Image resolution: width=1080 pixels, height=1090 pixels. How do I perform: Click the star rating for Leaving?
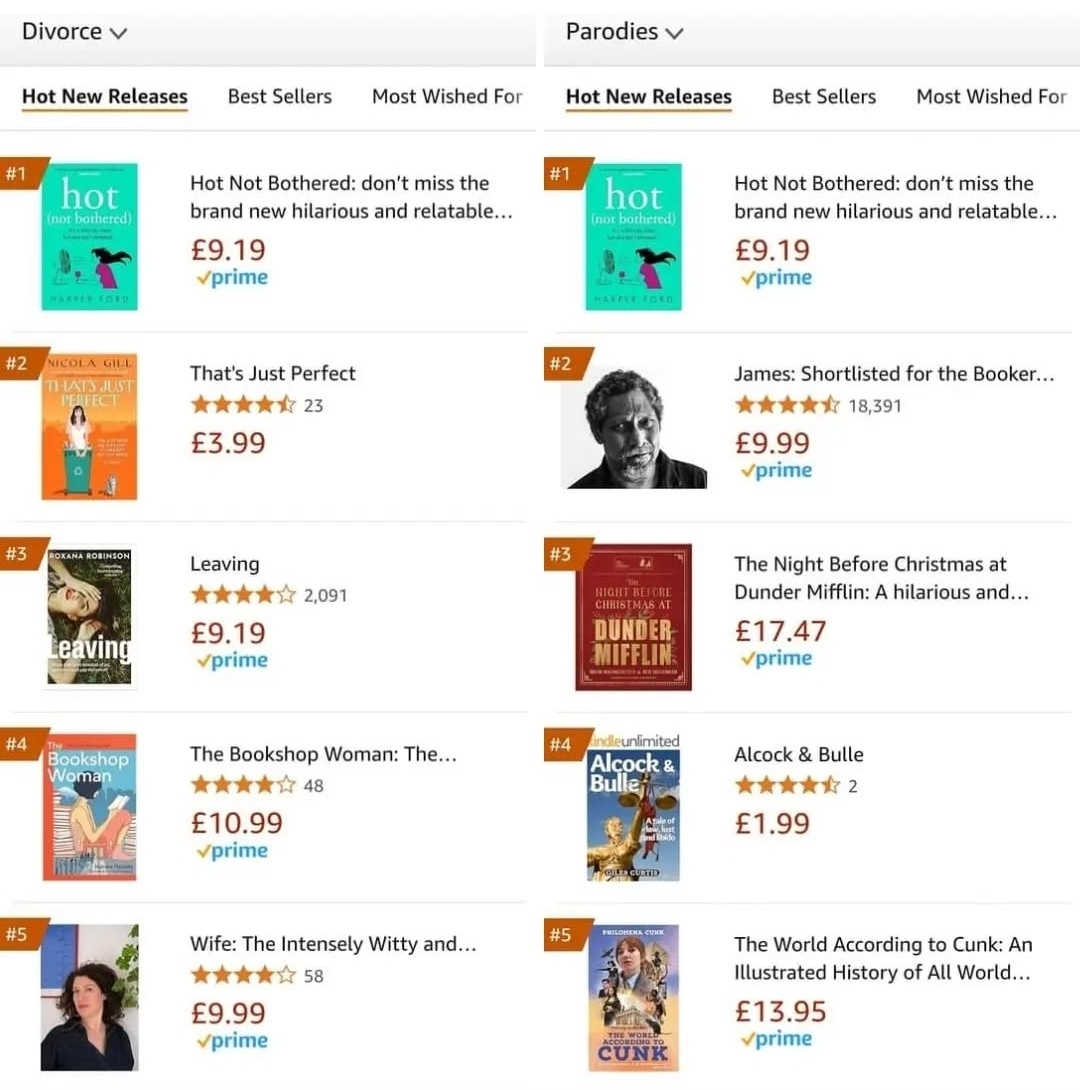pyautogui.click(x=243, y=595)
